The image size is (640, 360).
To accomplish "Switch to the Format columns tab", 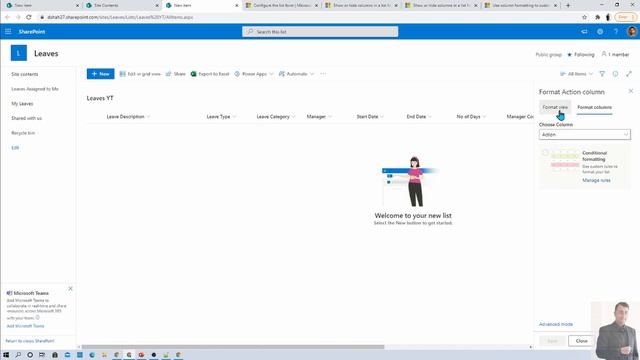I will [x=594, y=107].
